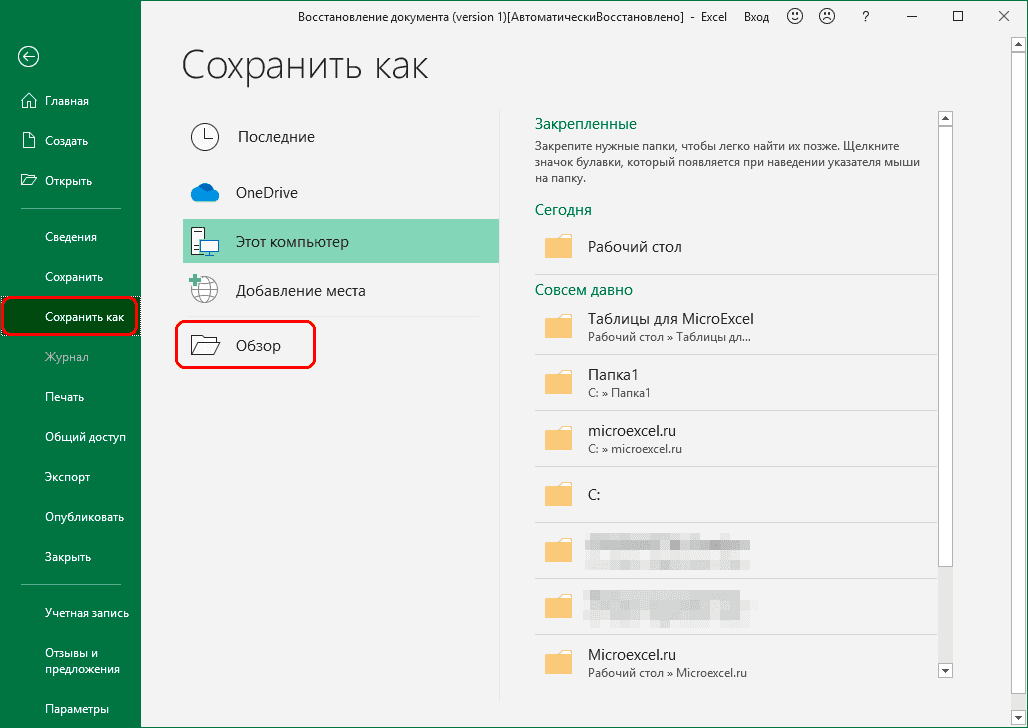Select the Последние clock icon
Image resolution: width=1028 pixels, height=728 pixels.
tap(205, 136)
